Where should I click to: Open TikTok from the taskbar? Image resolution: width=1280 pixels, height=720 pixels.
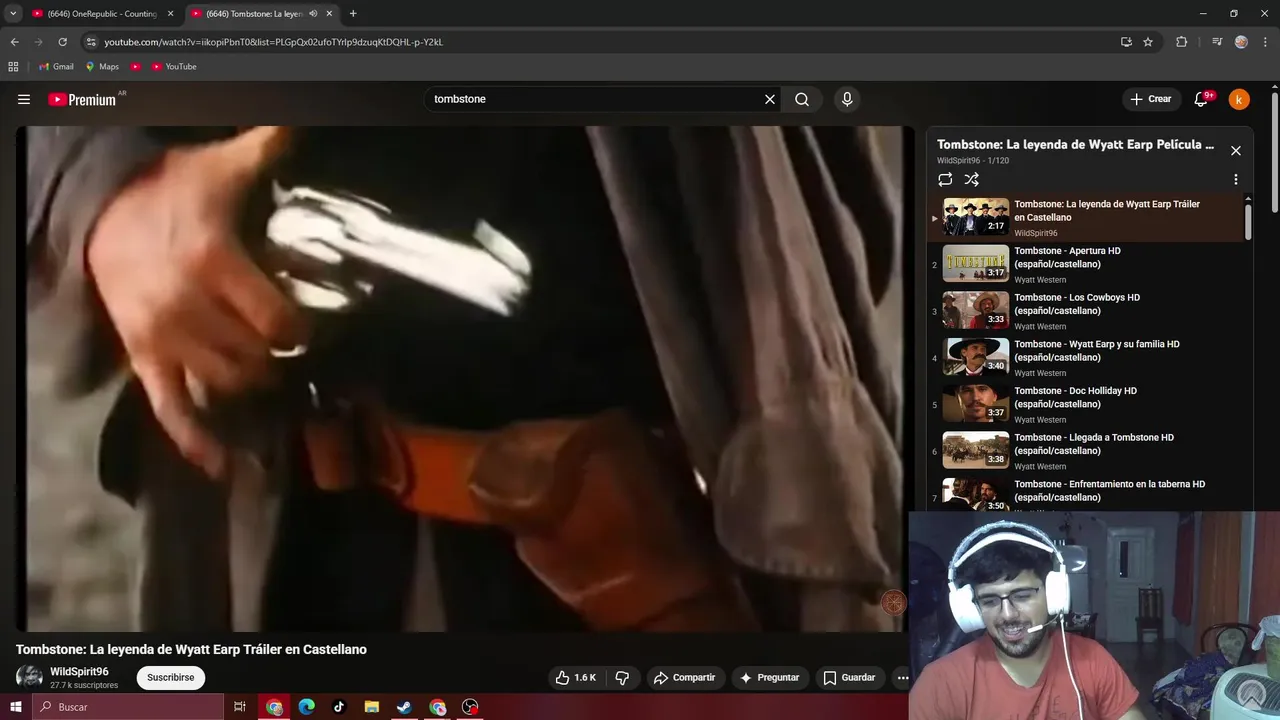[339, 707]
